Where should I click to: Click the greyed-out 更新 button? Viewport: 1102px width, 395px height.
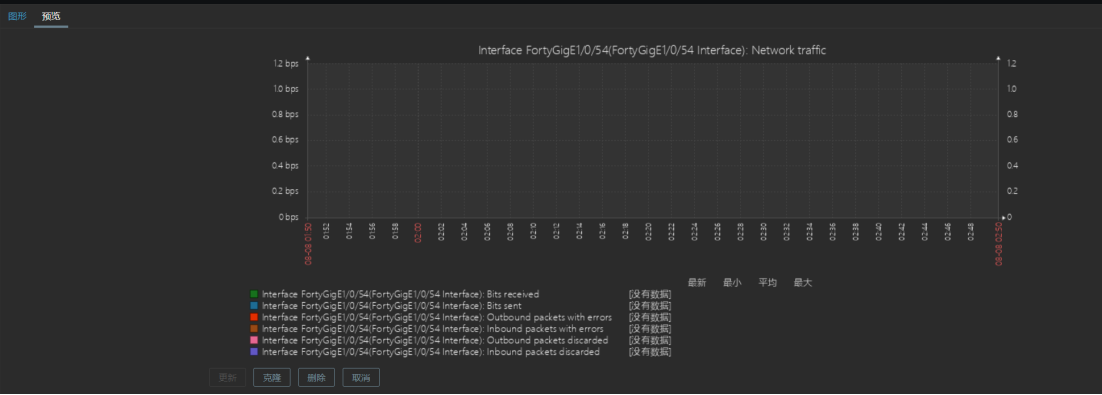pos(228,377)
